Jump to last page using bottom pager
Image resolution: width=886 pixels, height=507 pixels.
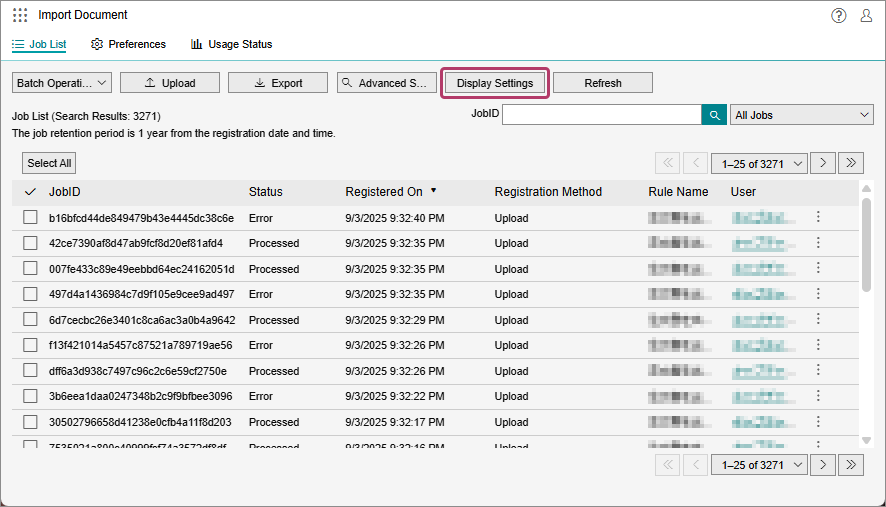(x=851, y=465)
